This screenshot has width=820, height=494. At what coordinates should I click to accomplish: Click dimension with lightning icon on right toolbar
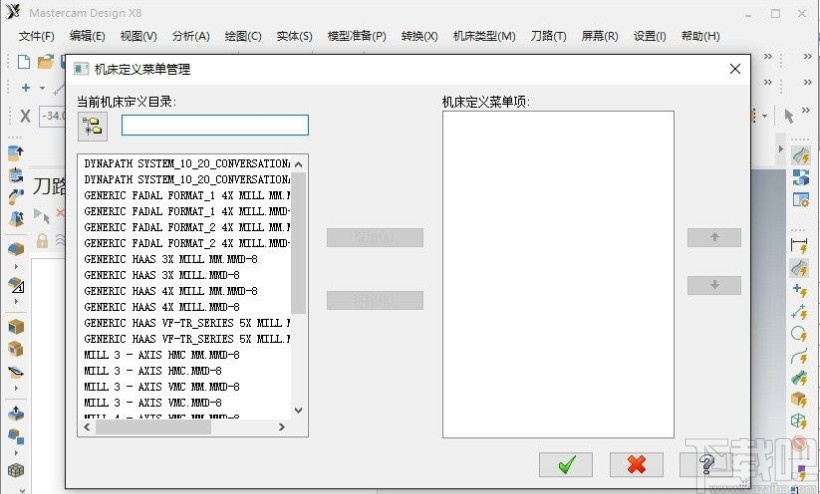tap(799, 245)
